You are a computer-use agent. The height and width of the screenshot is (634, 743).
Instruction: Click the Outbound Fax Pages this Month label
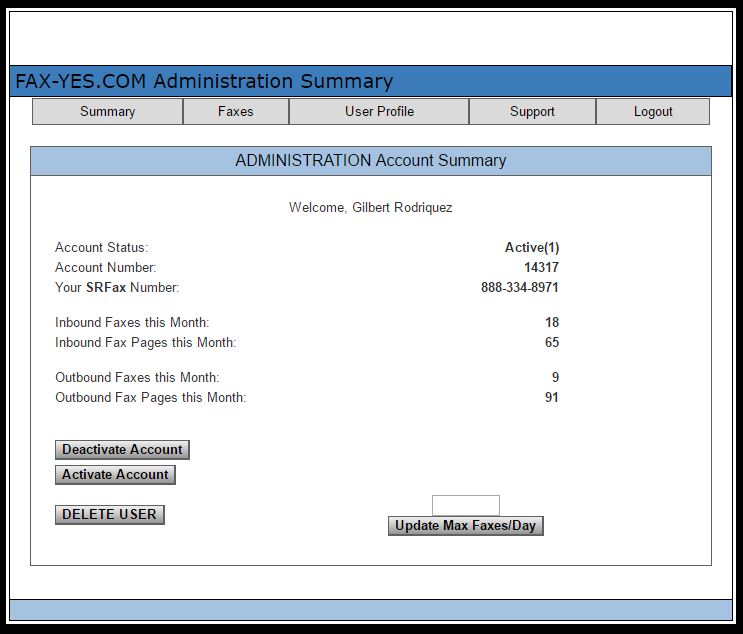click(151, 398)
